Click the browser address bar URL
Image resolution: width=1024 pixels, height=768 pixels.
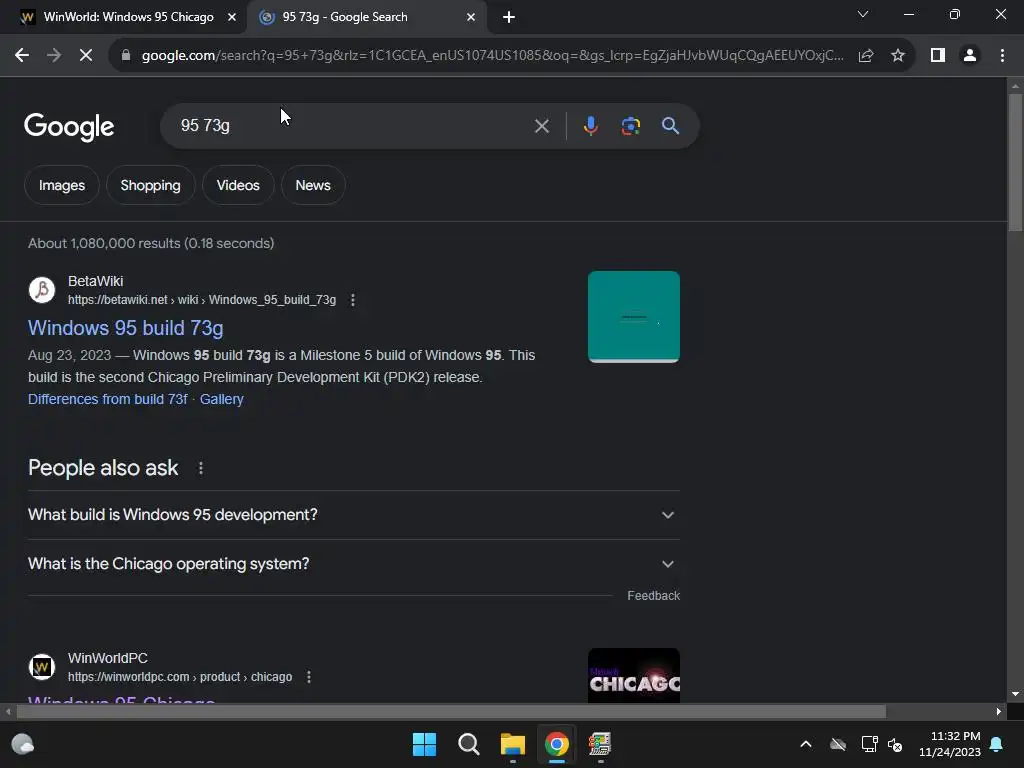coord(492,56)
